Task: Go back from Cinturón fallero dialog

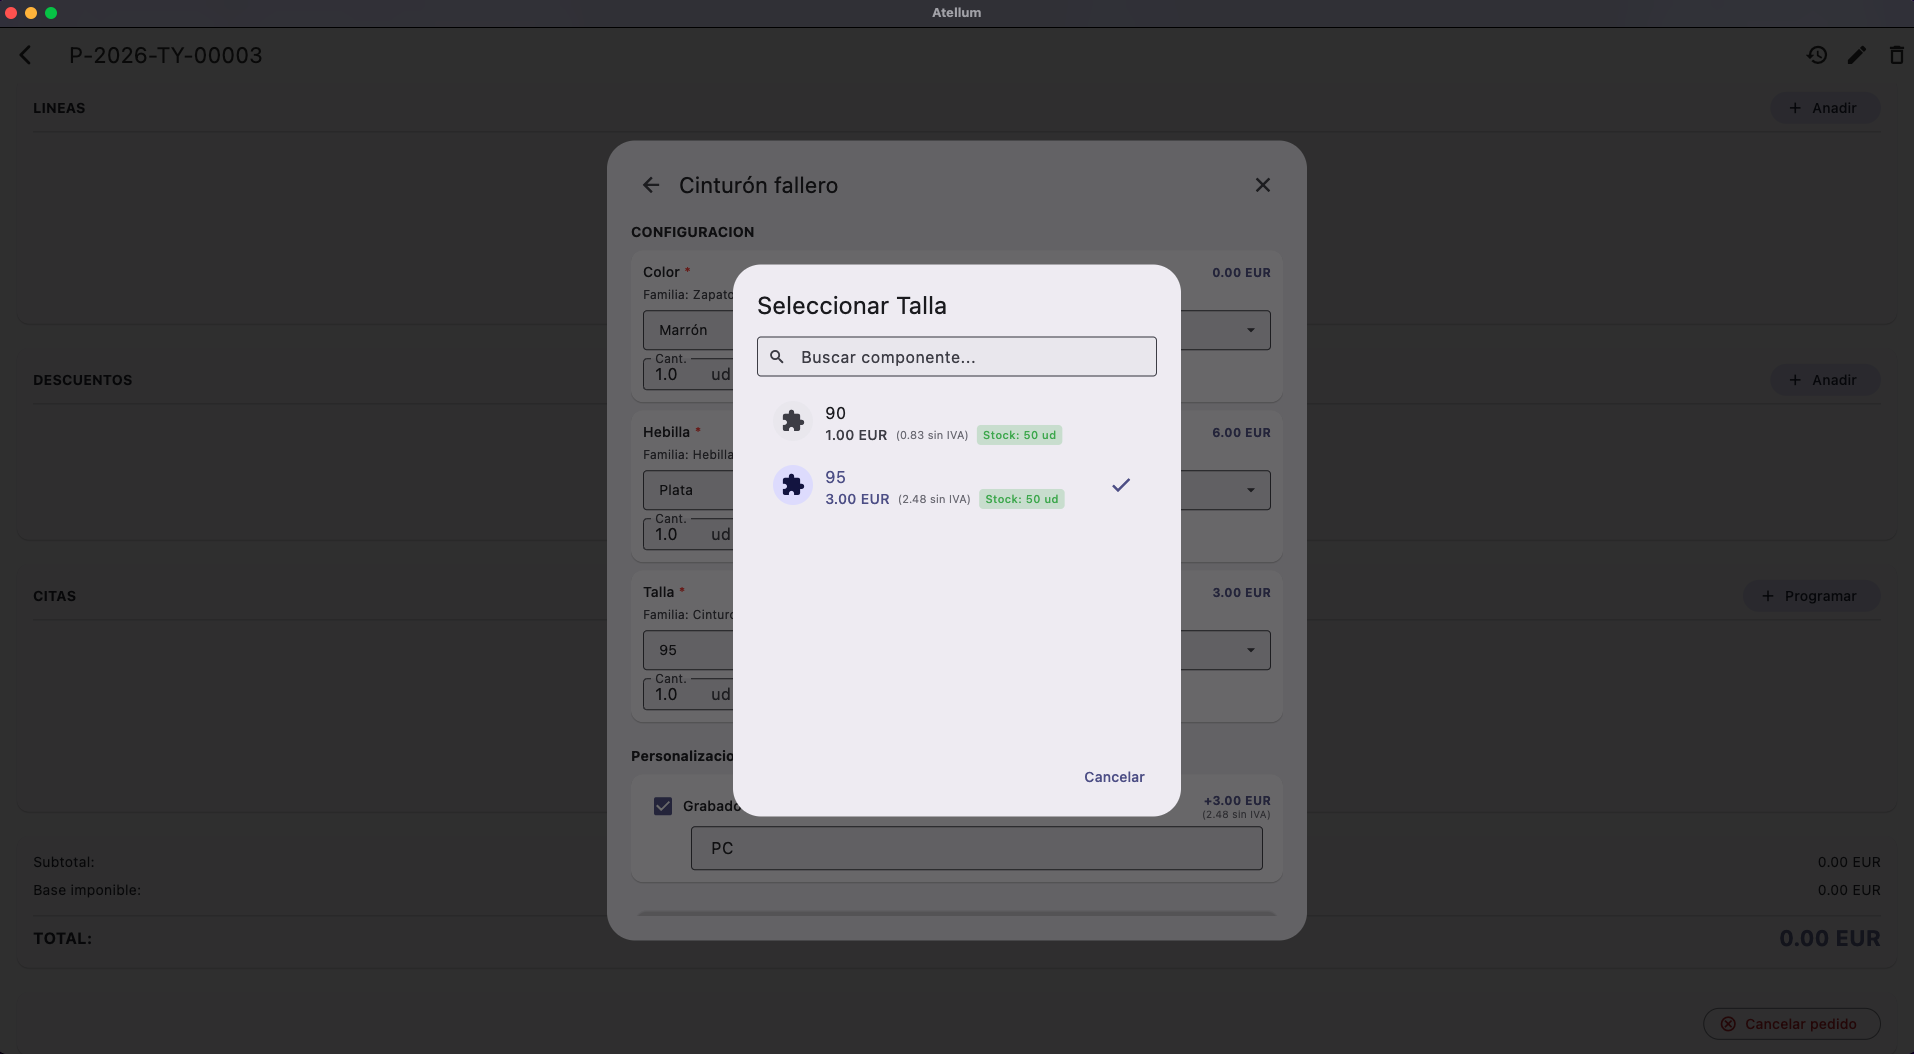Action: click(651, 185)
